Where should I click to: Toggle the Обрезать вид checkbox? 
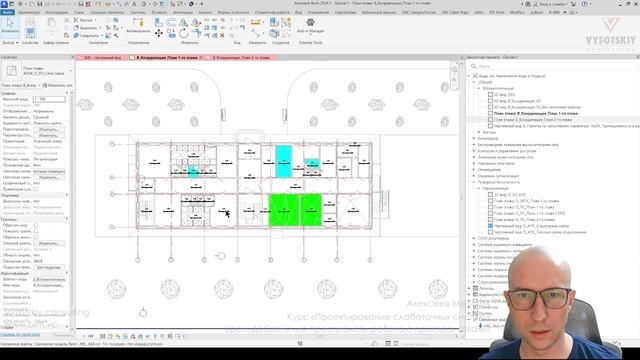pyautogui.click(x=36, y=225)
